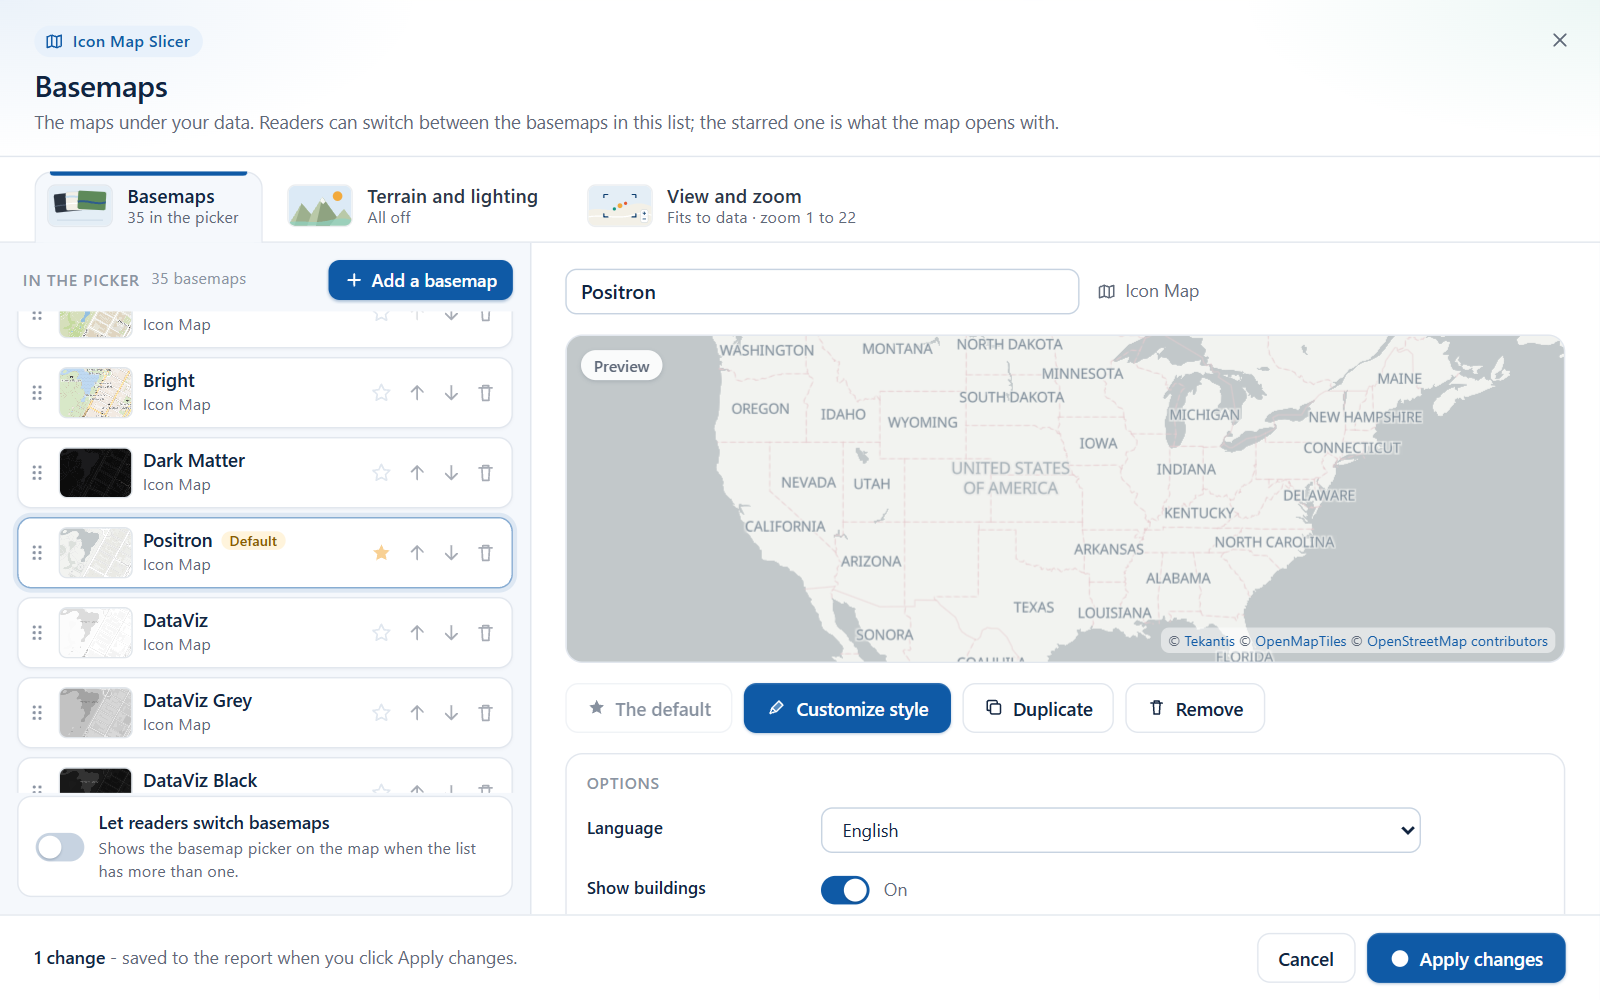The image size is (1600, 1000).
Task: Click Apply changes
Action: [1466, 959]
